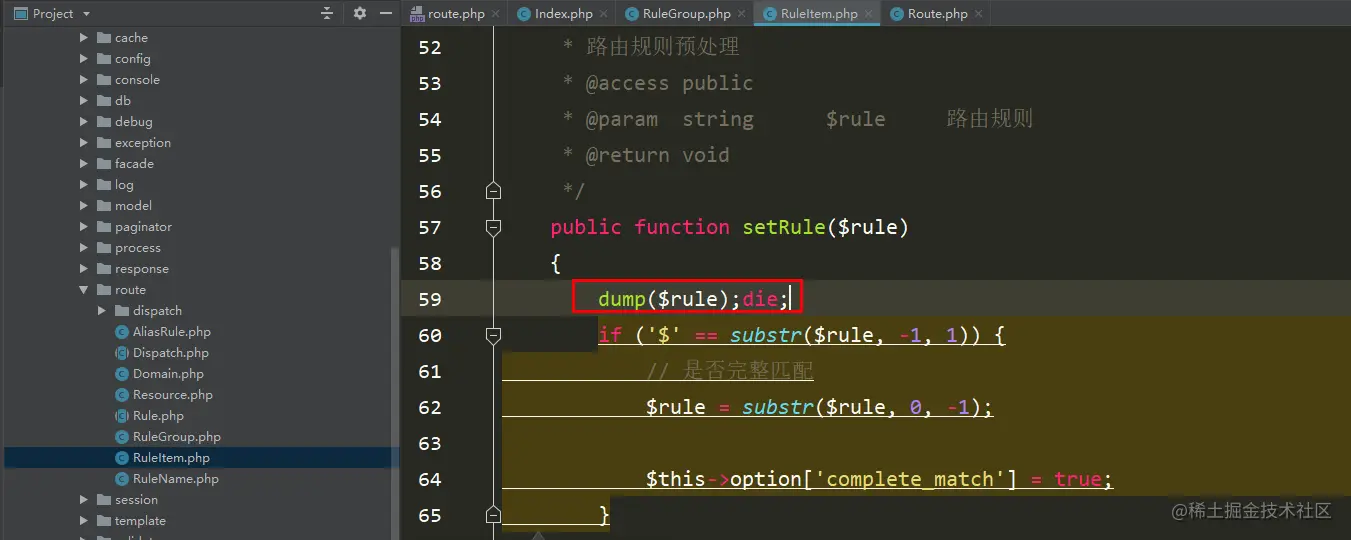Select the console folder icon
This screenshot has width=1351, height=540.
pos(104,80)
